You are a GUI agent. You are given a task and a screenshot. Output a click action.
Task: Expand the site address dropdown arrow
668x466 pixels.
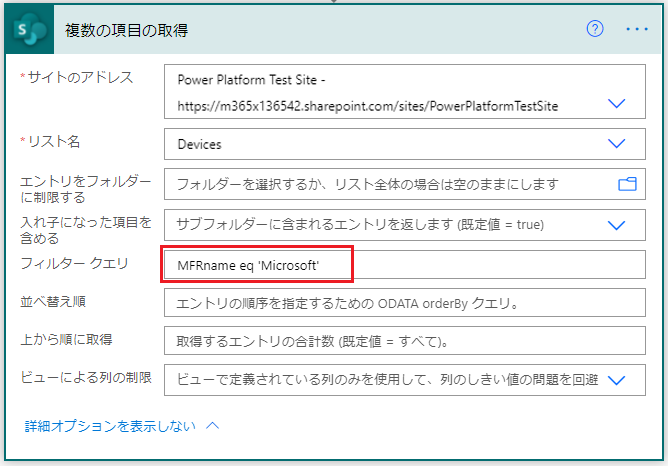pyautogui.click(x=616, y=104)
